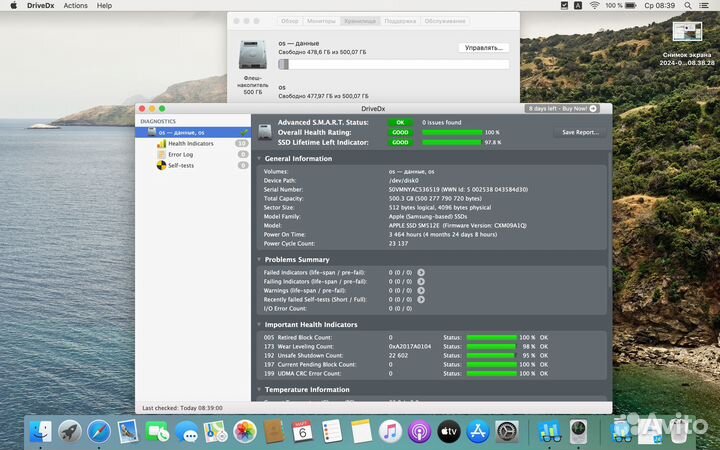
Task: Click the drive icon beside S.M.A.R.T. status
Action: 265,132
